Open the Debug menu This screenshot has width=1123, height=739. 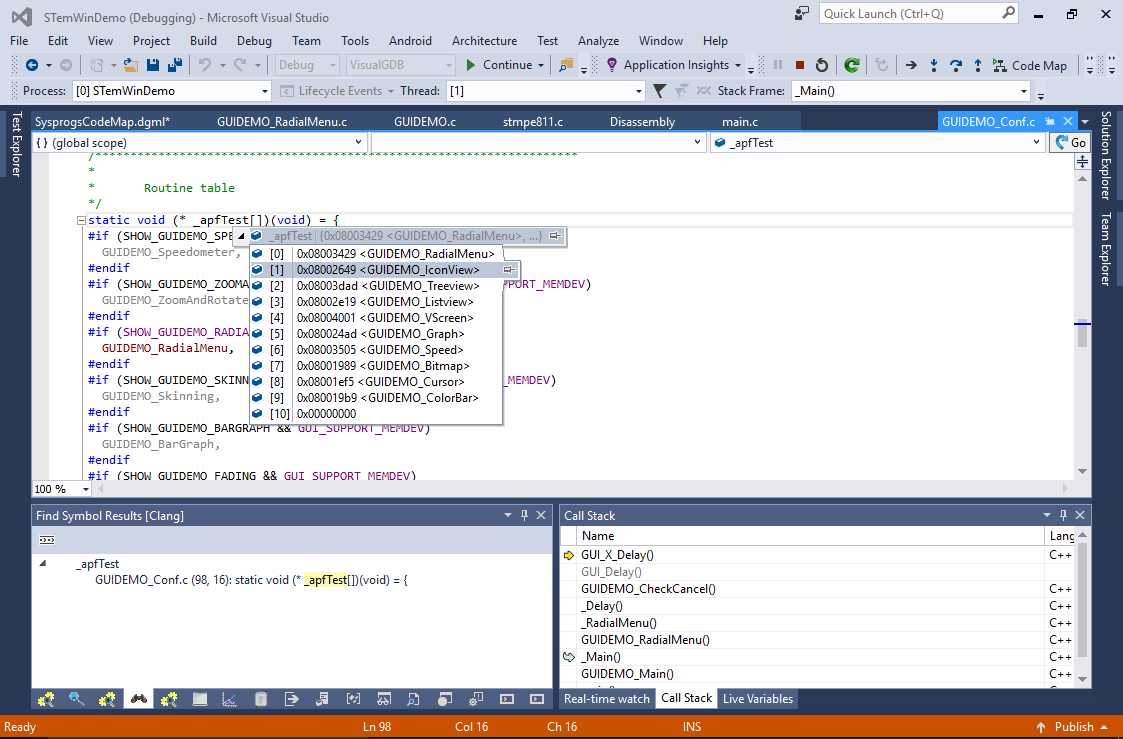[254, 41]
